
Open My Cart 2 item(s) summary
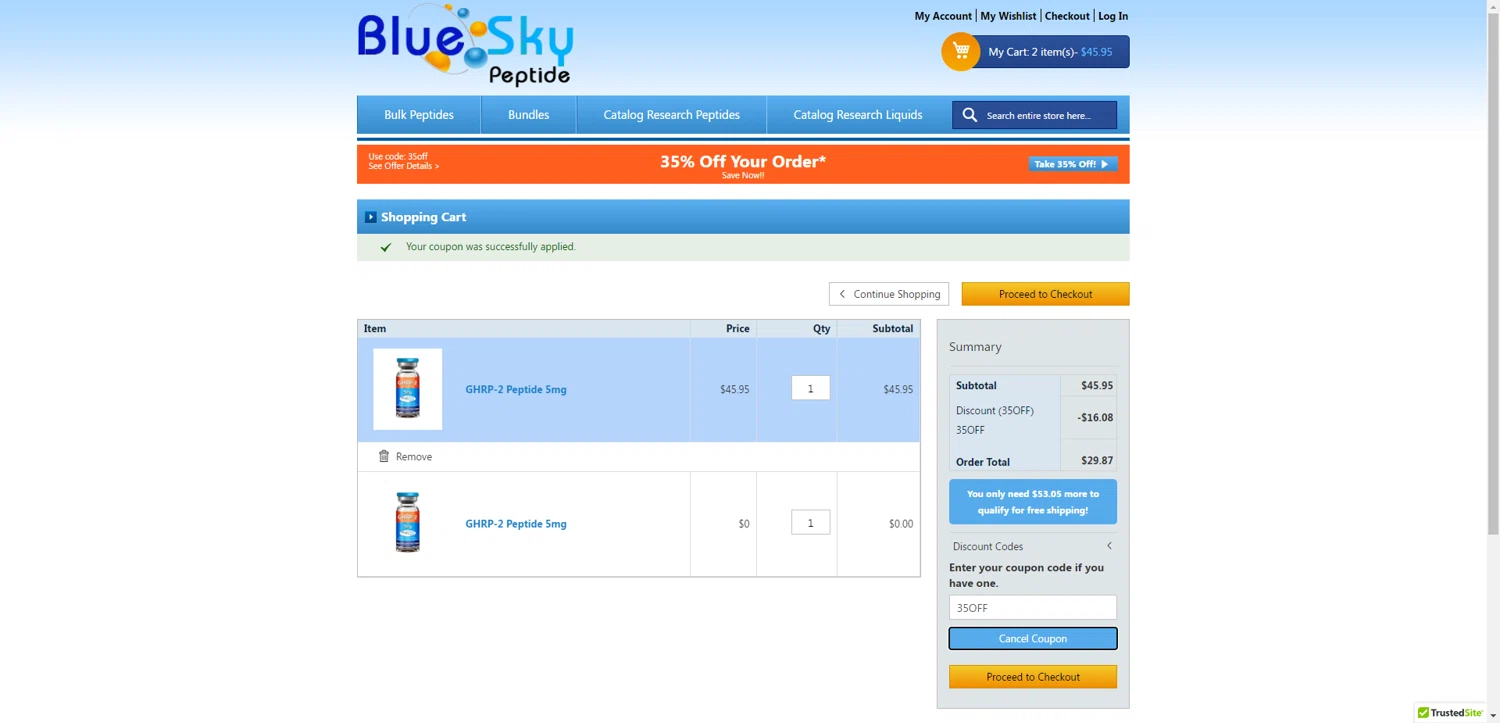1050,52
